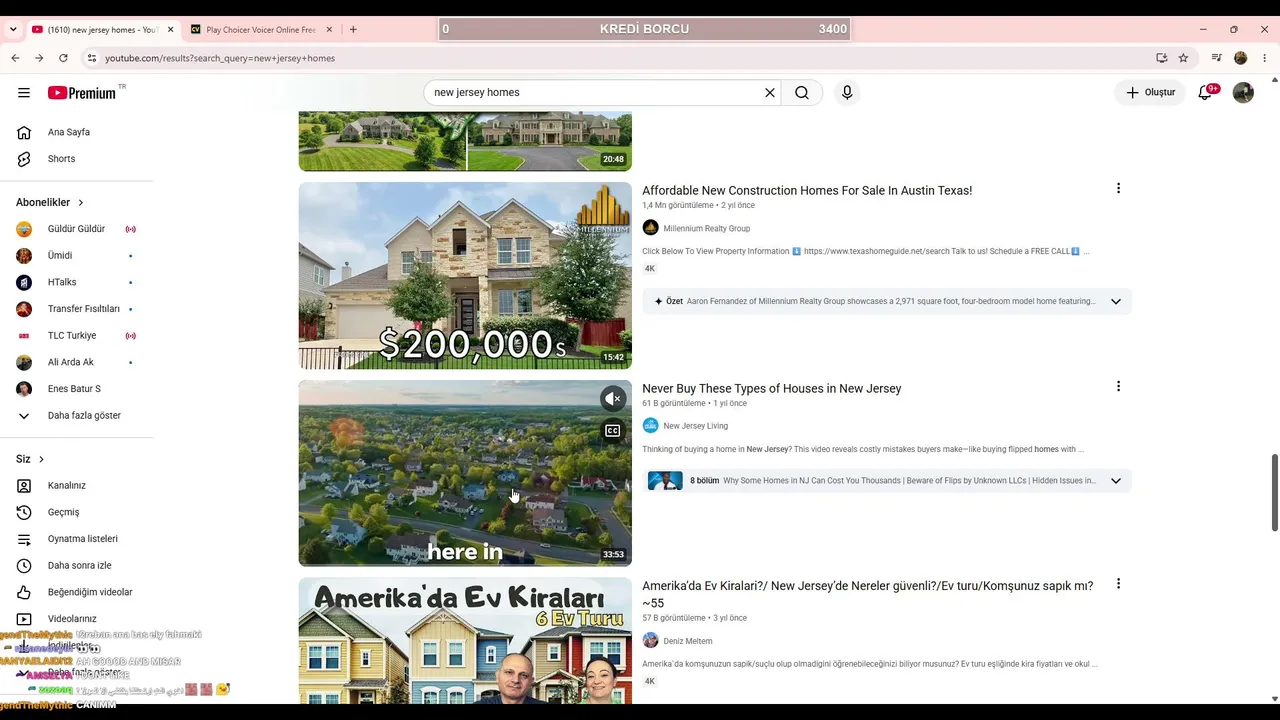
Task: Toggle captions on the New Jersey preview
Action: coord(613,431)
